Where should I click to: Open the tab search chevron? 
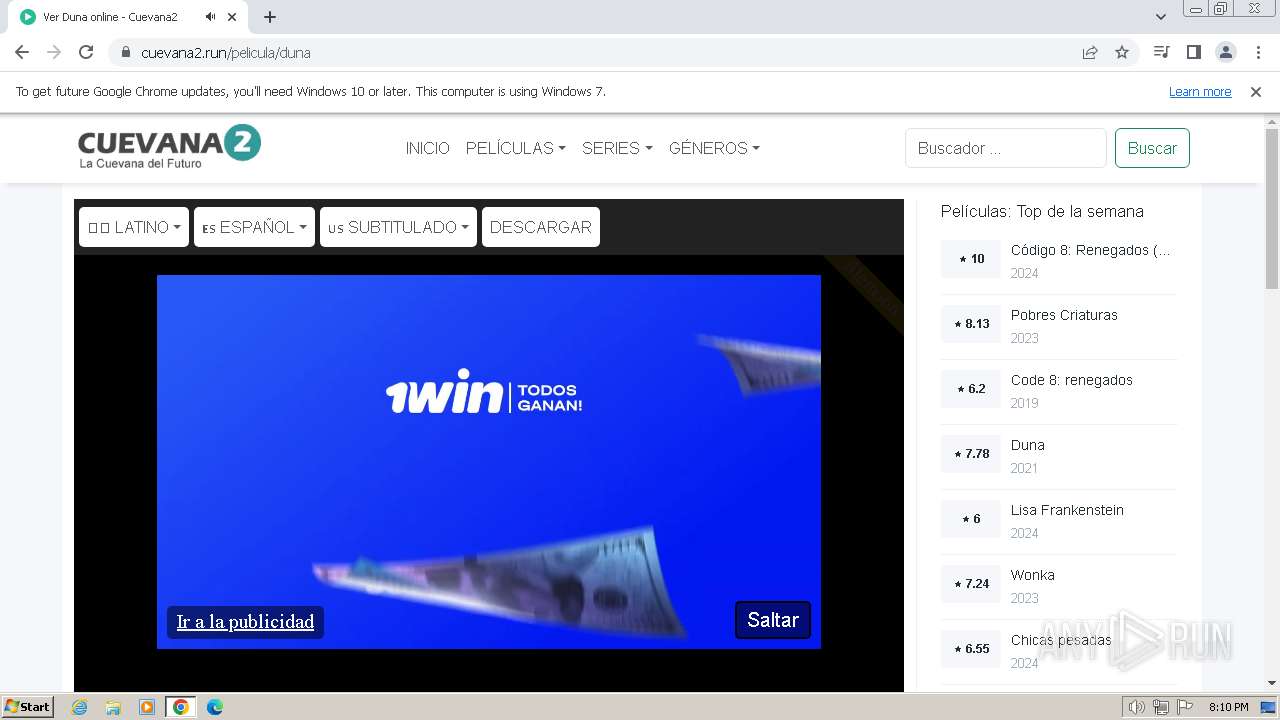tap(1161, 17)
